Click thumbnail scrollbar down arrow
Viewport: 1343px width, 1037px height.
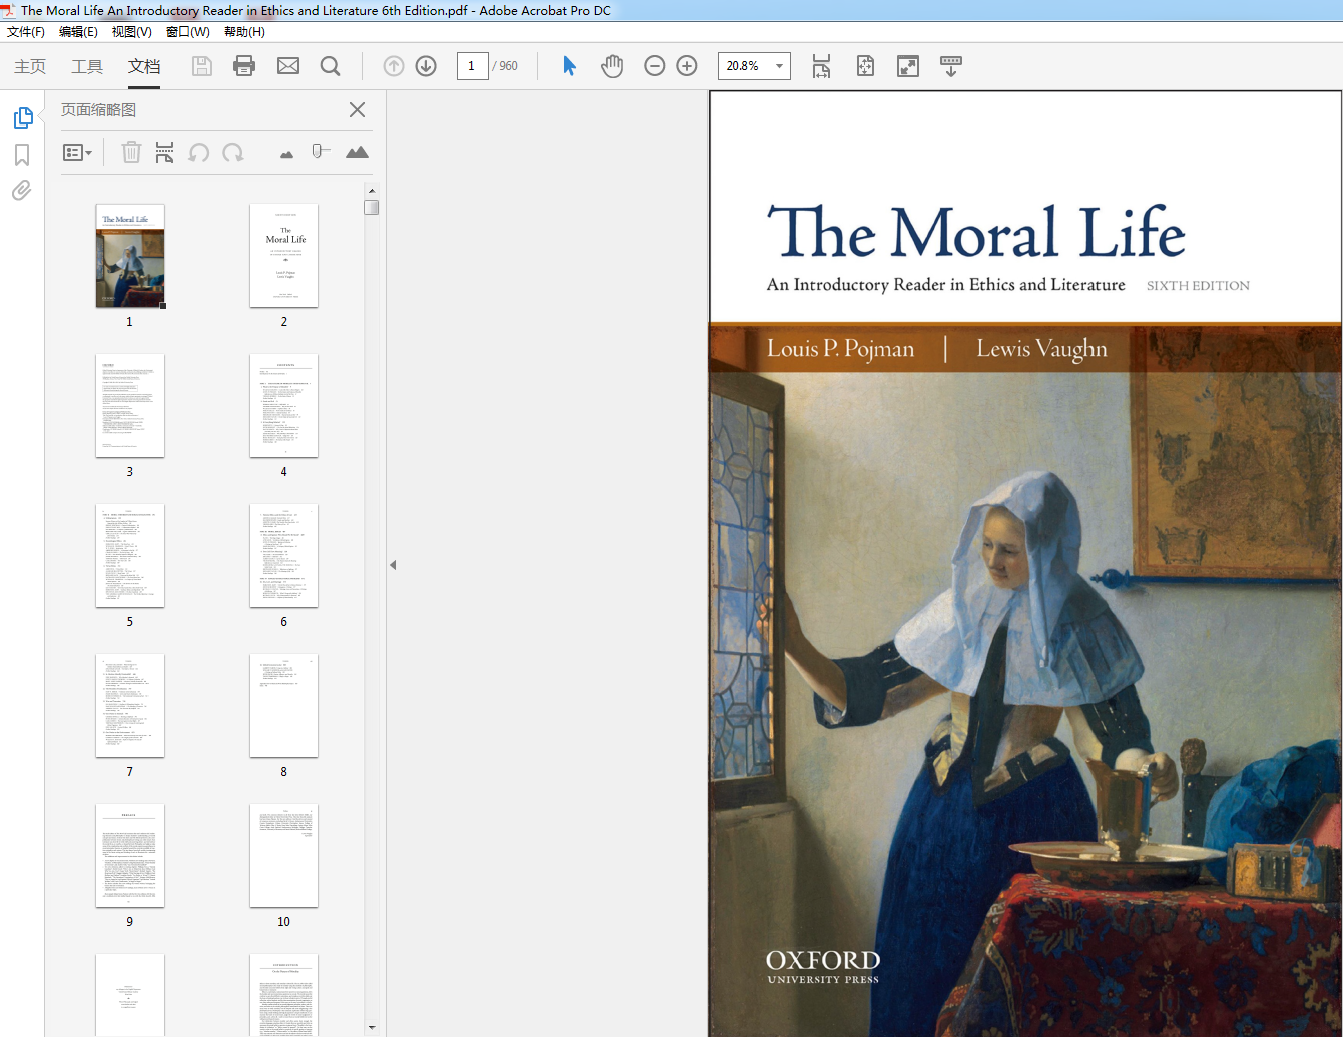tap(372, 1027)
